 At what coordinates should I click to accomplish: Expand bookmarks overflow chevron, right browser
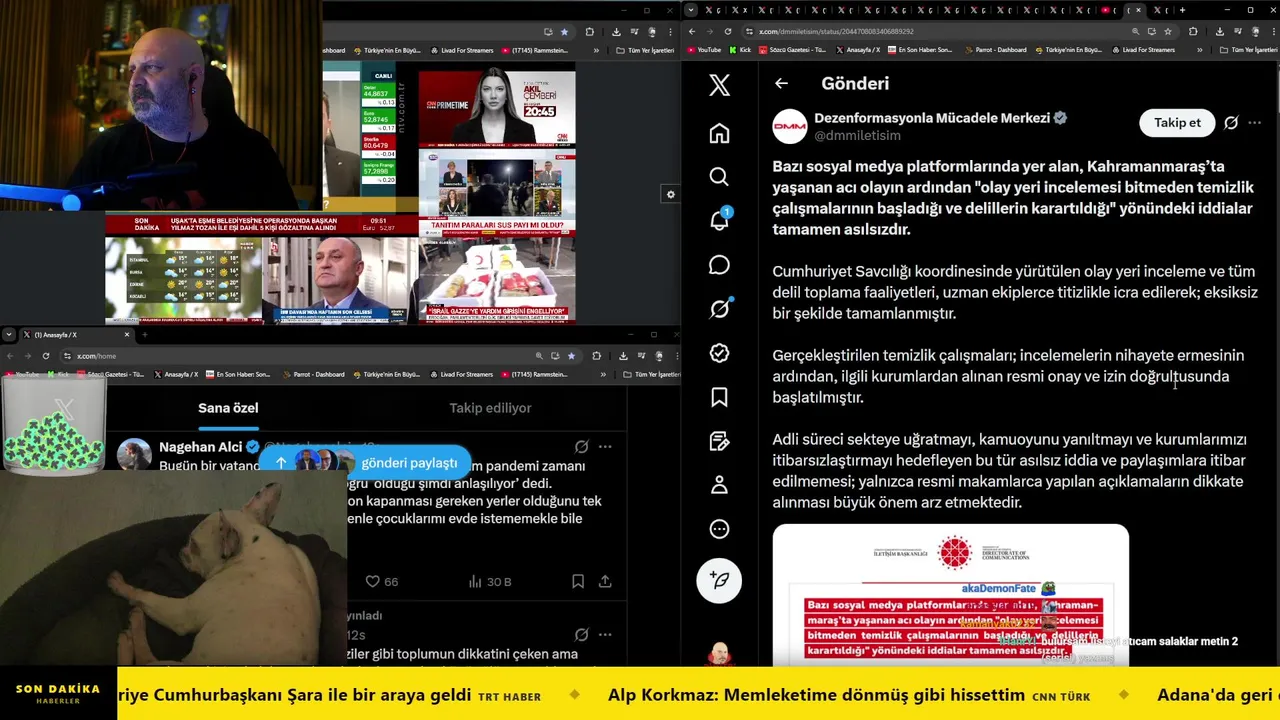point(1199,50)
